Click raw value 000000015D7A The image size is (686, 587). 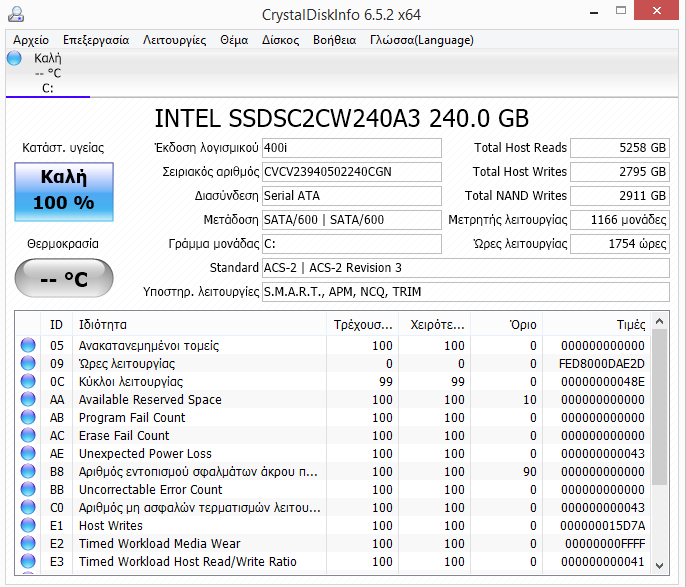[x=602, y=525]
